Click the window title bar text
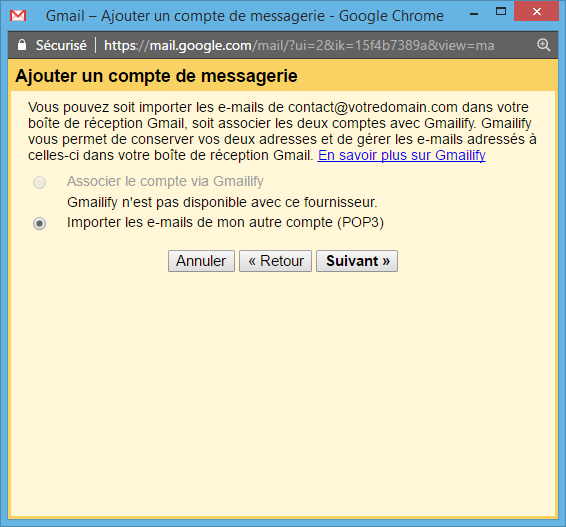The image size is (566, 527). click(245, 16)
